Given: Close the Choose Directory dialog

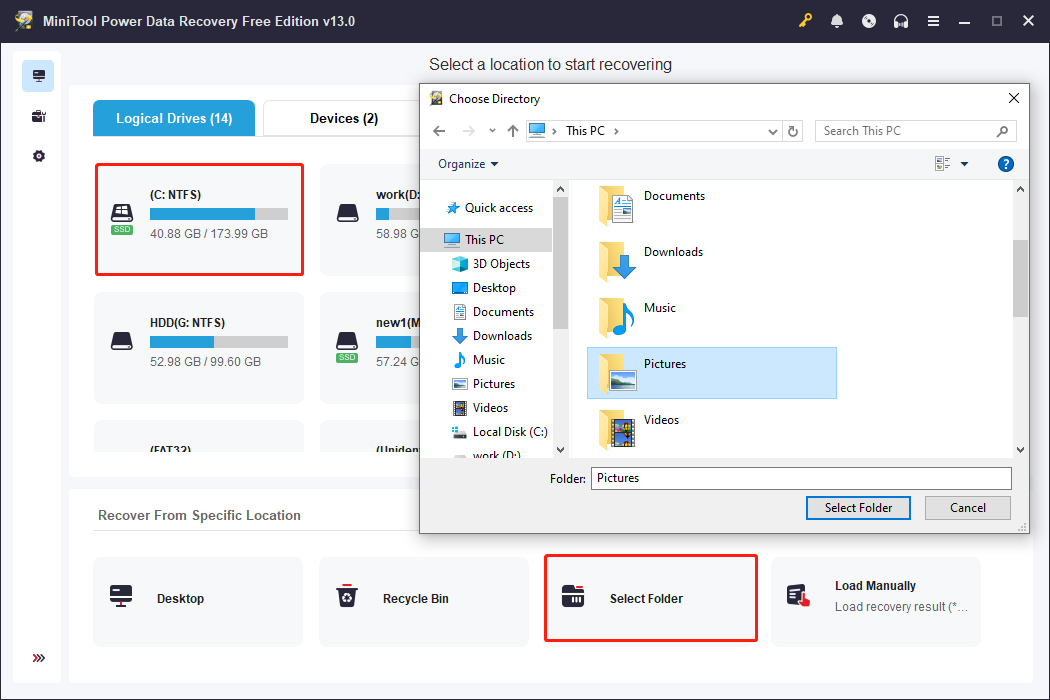Looking at the screenshot, I should tap(1014, 98).
